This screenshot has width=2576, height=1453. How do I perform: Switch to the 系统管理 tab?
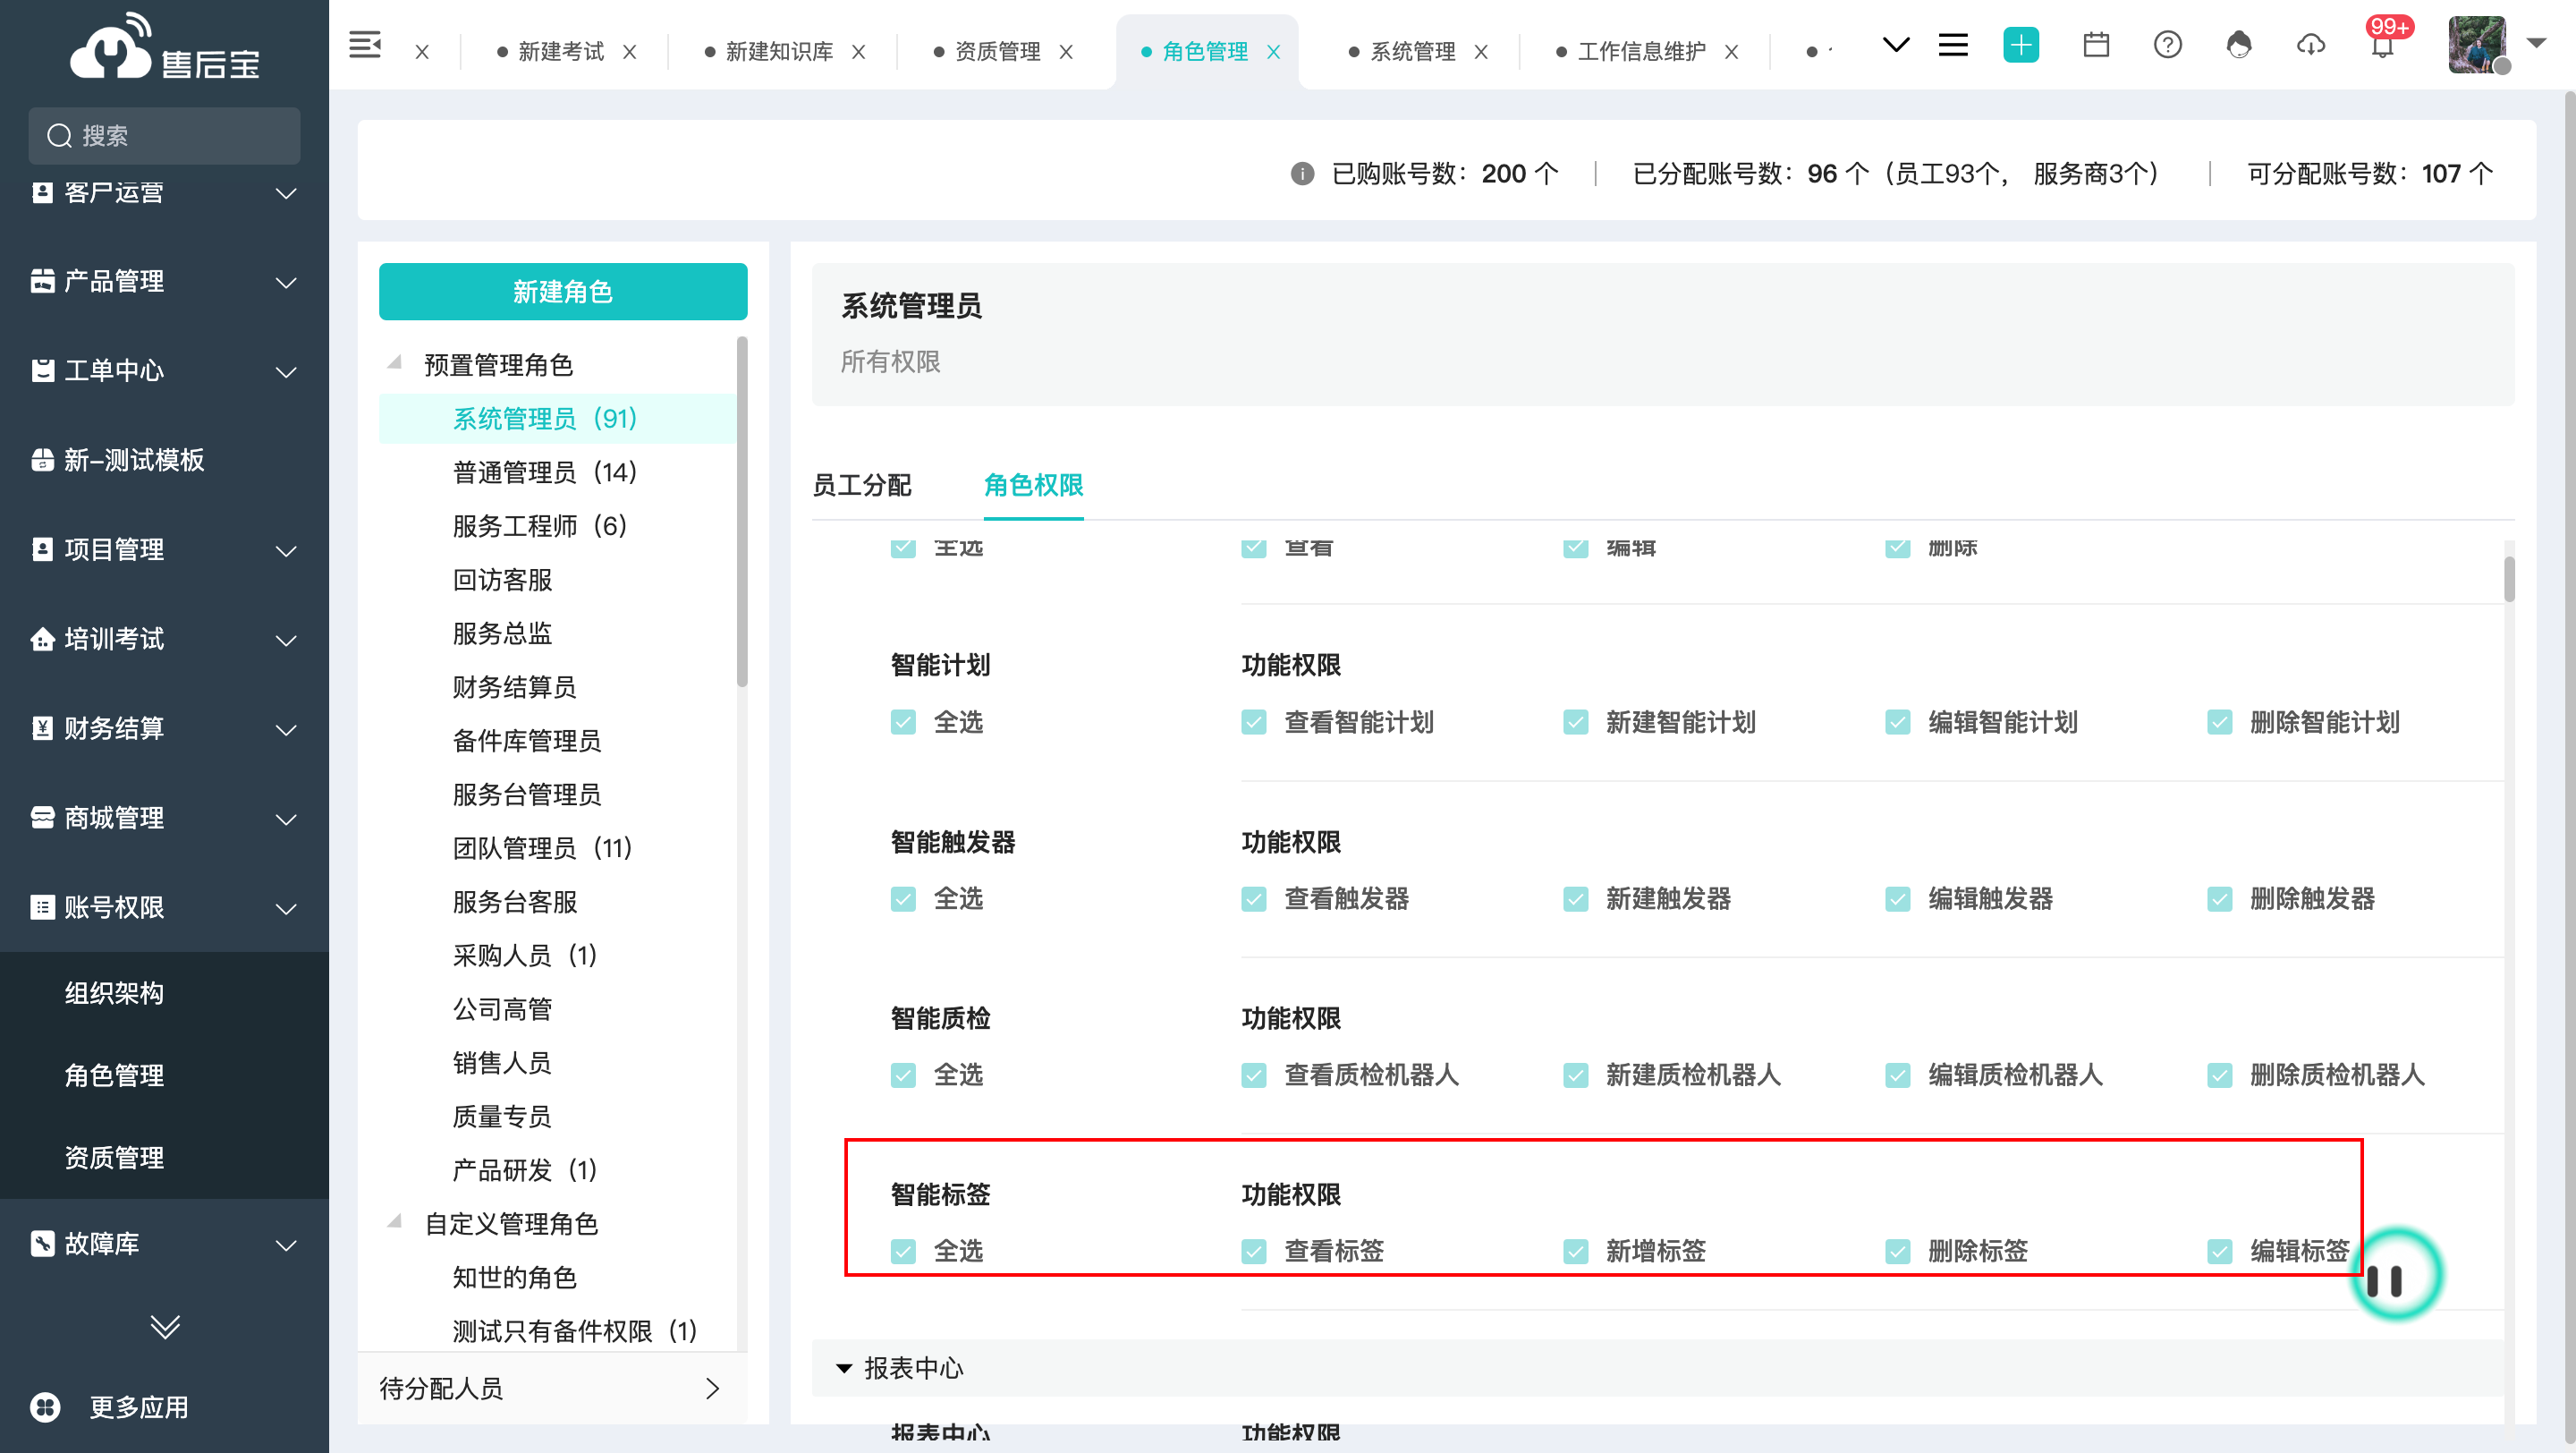(1412, 52)
